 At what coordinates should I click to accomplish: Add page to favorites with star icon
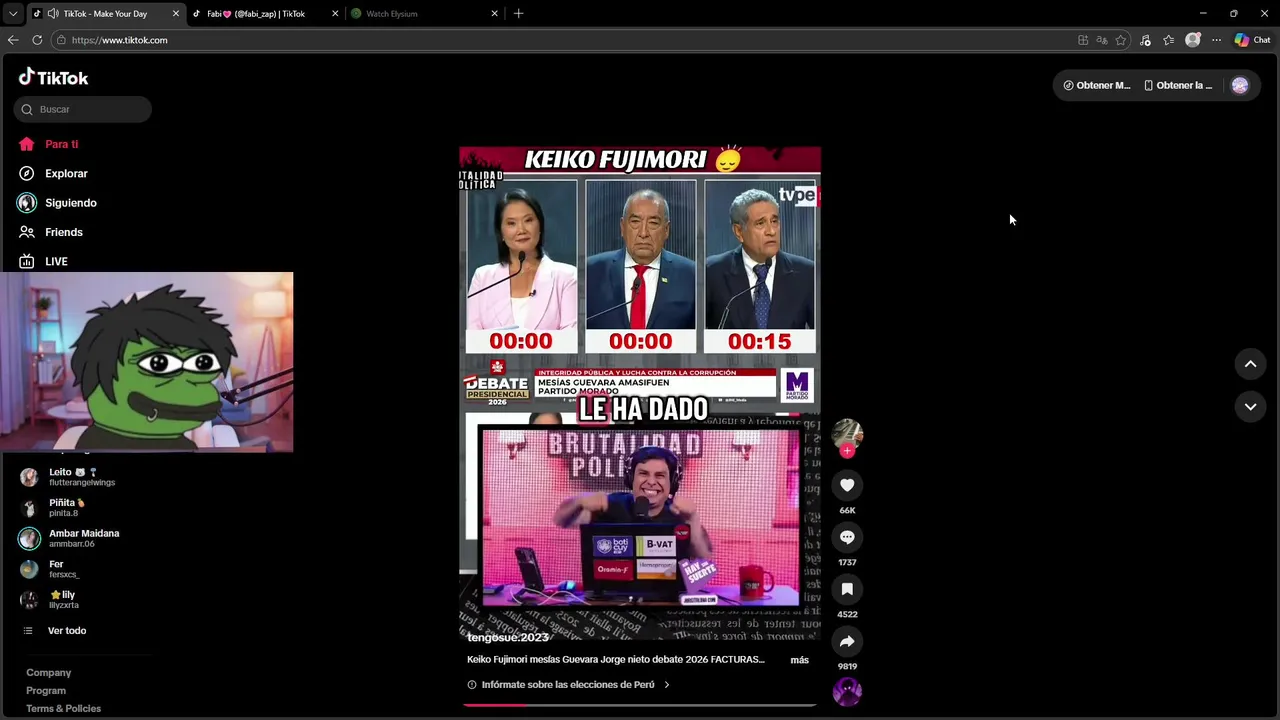(x=1121, y=40)
